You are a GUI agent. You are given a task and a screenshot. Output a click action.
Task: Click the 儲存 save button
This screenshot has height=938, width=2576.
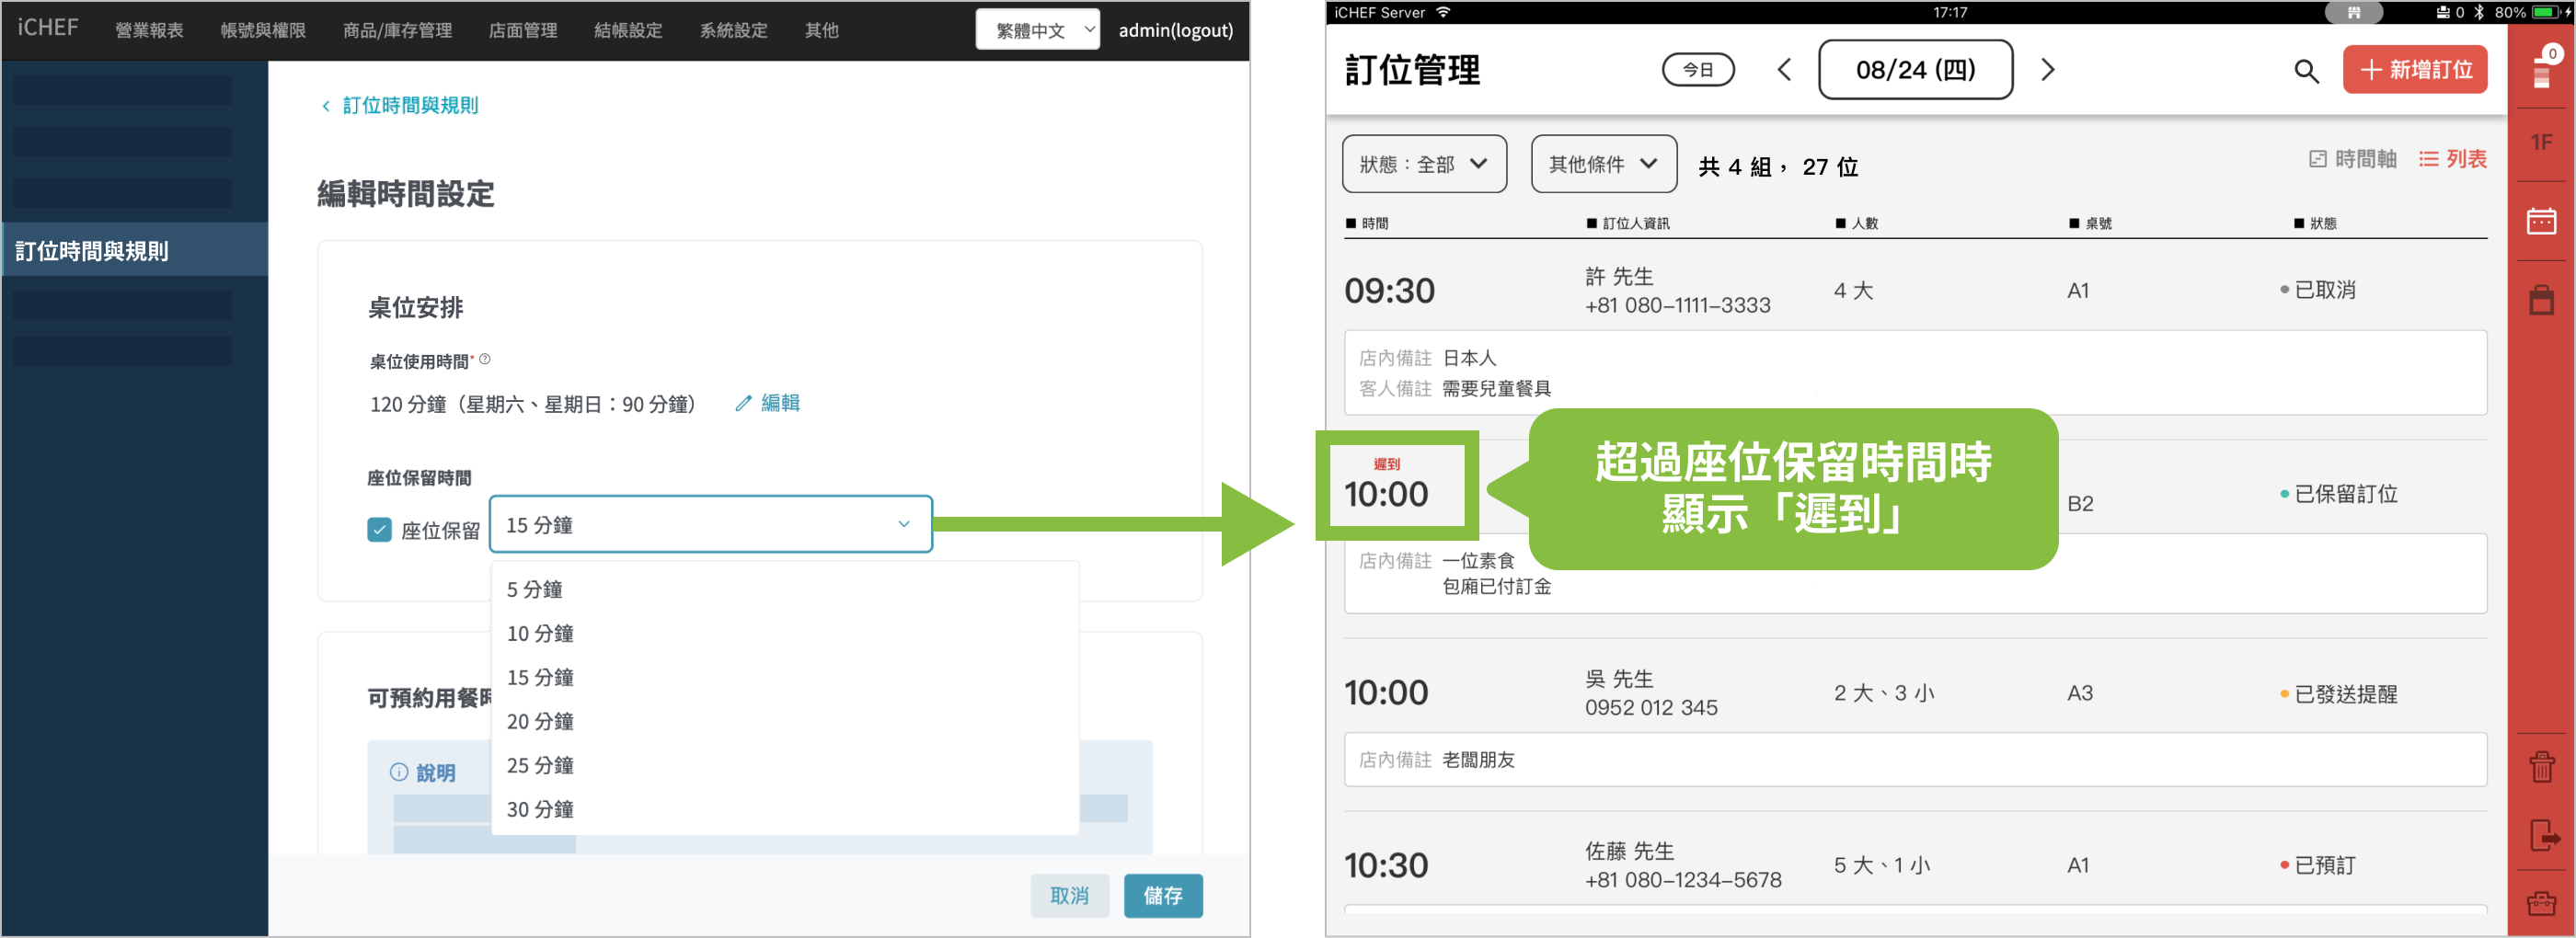[x=1162, y=895]
